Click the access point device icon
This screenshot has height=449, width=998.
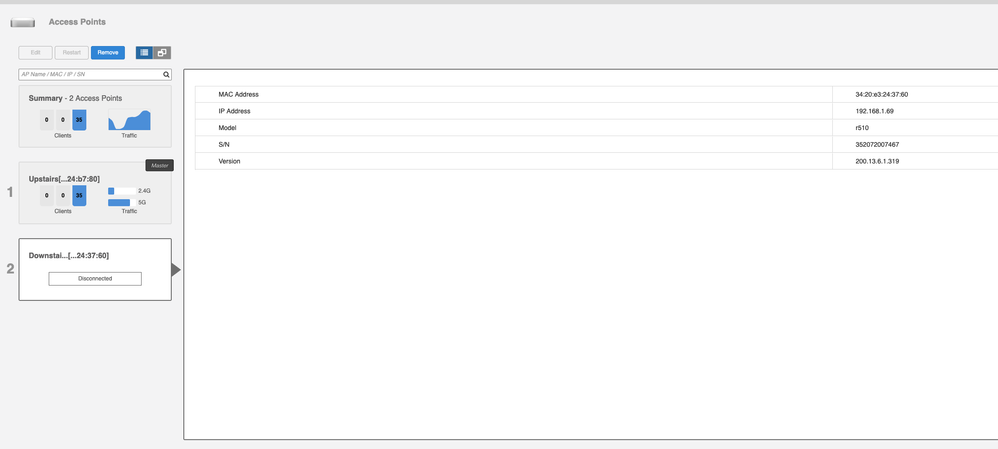pos(22,22)
